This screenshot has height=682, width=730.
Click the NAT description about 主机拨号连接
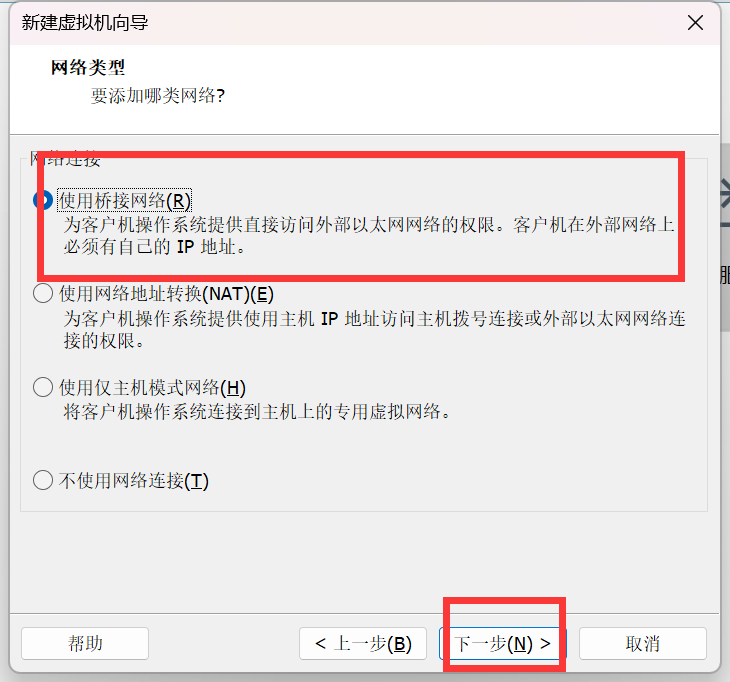click(375, 330)
